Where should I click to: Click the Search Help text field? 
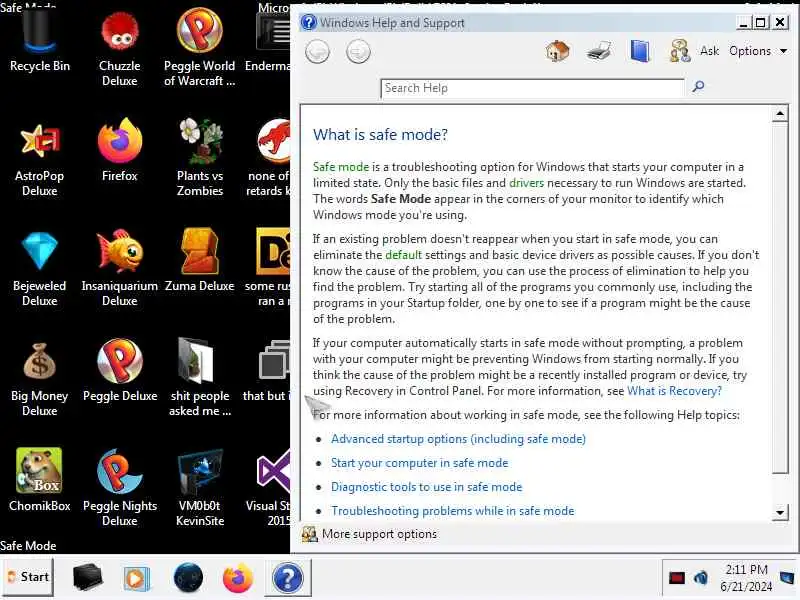[532, 88]
